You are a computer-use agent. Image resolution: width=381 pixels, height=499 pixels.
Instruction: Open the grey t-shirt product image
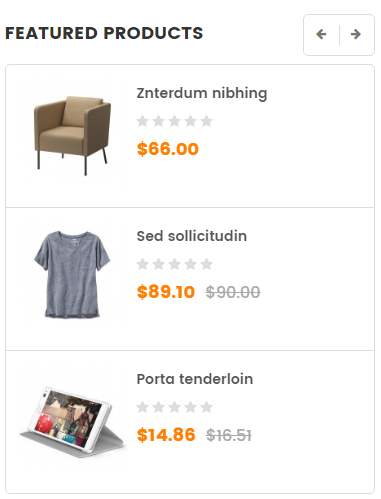click(x=72, y=274)
